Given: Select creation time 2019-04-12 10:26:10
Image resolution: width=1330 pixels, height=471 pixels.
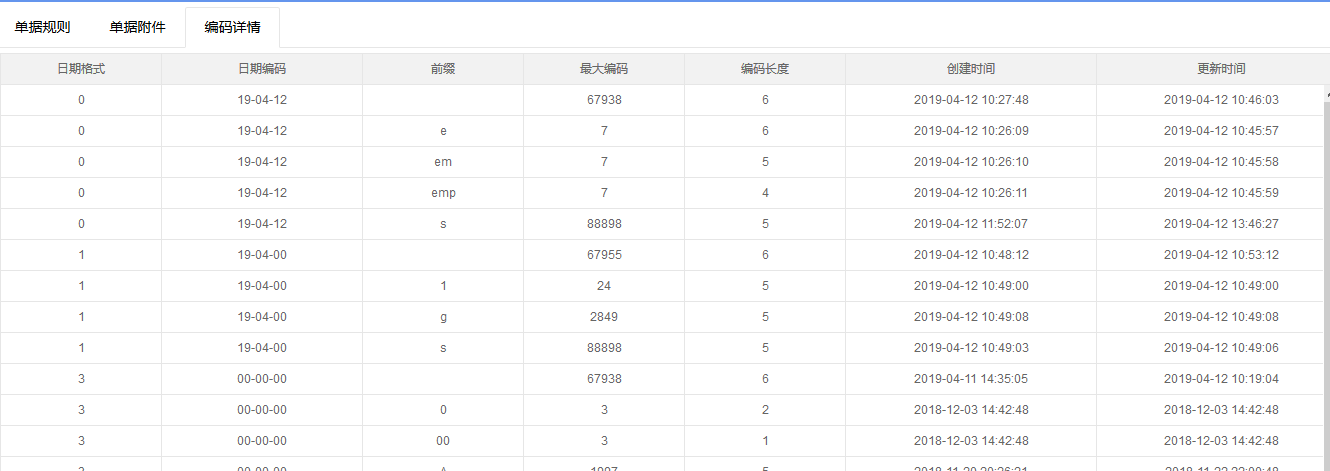Looking at the screenshot, I should (971, 162).
